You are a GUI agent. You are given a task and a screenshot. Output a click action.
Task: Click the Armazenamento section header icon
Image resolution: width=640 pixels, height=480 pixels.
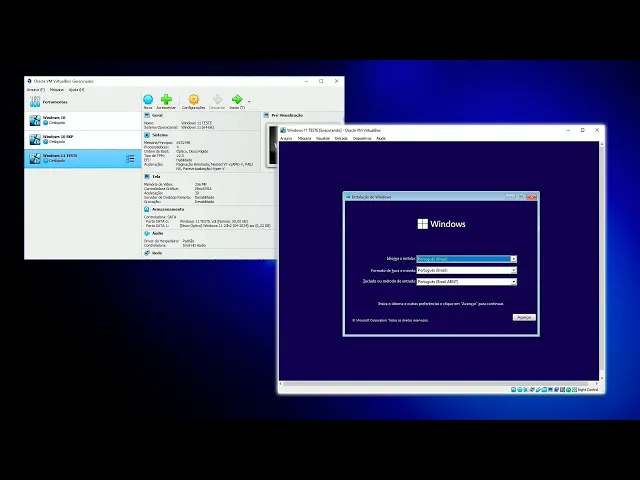pyautogui.click(x=147, y=209)
